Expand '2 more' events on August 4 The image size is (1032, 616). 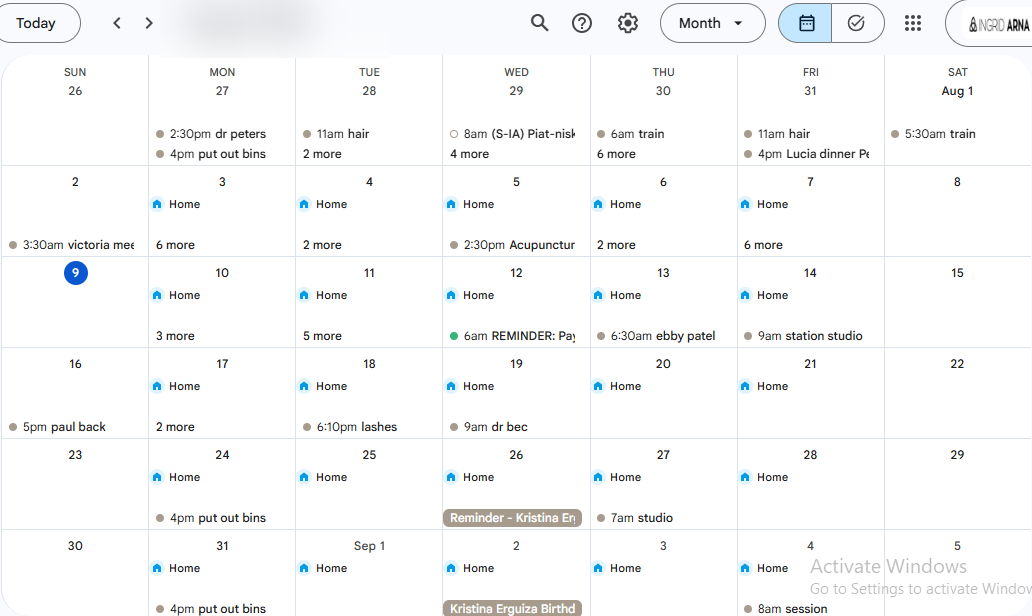tap(322, 245)
